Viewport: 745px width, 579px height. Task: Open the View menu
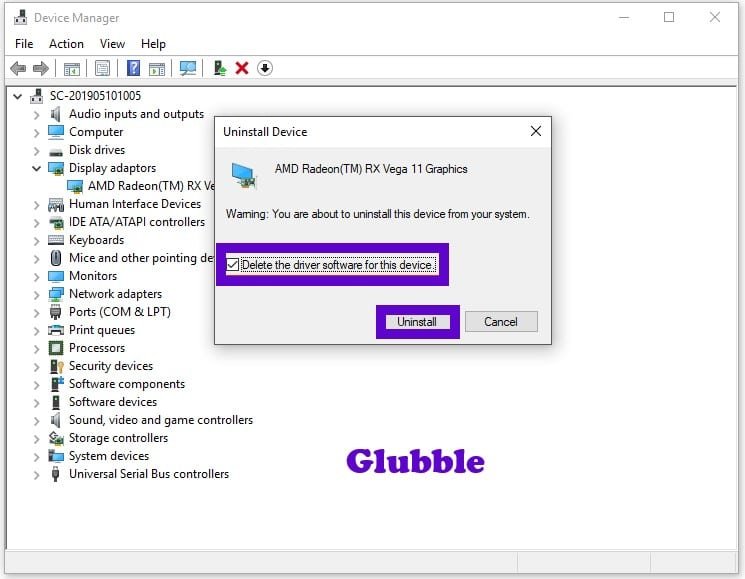(112, 44)
